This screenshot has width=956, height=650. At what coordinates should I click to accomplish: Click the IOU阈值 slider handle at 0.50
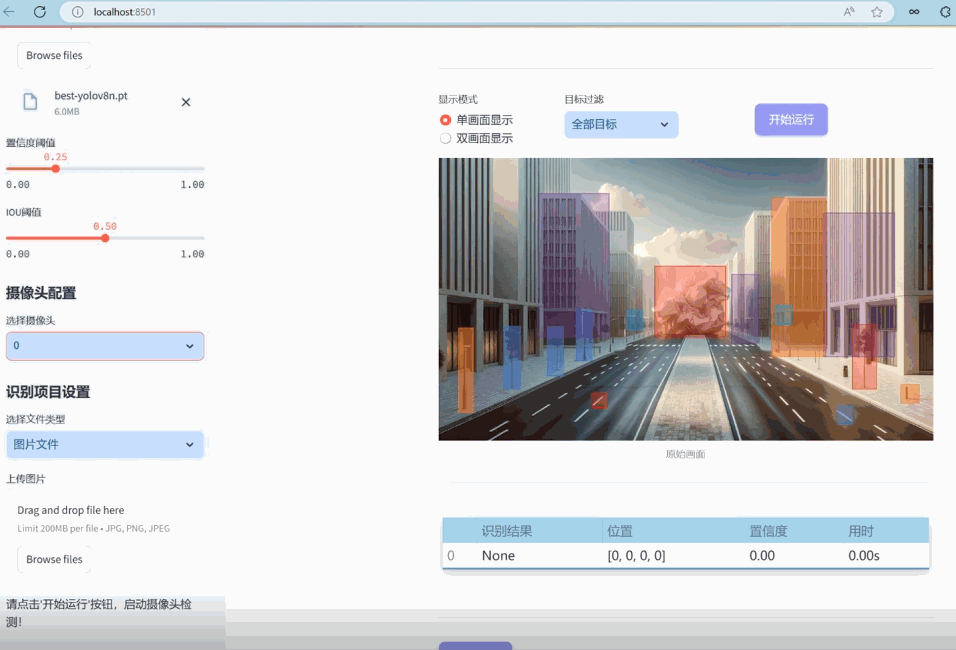point(105,238)
